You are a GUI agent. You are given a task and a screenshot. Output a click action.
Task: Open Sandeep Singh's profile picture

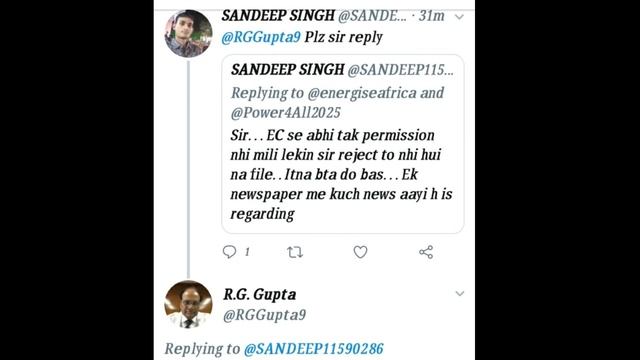point(188,33)
